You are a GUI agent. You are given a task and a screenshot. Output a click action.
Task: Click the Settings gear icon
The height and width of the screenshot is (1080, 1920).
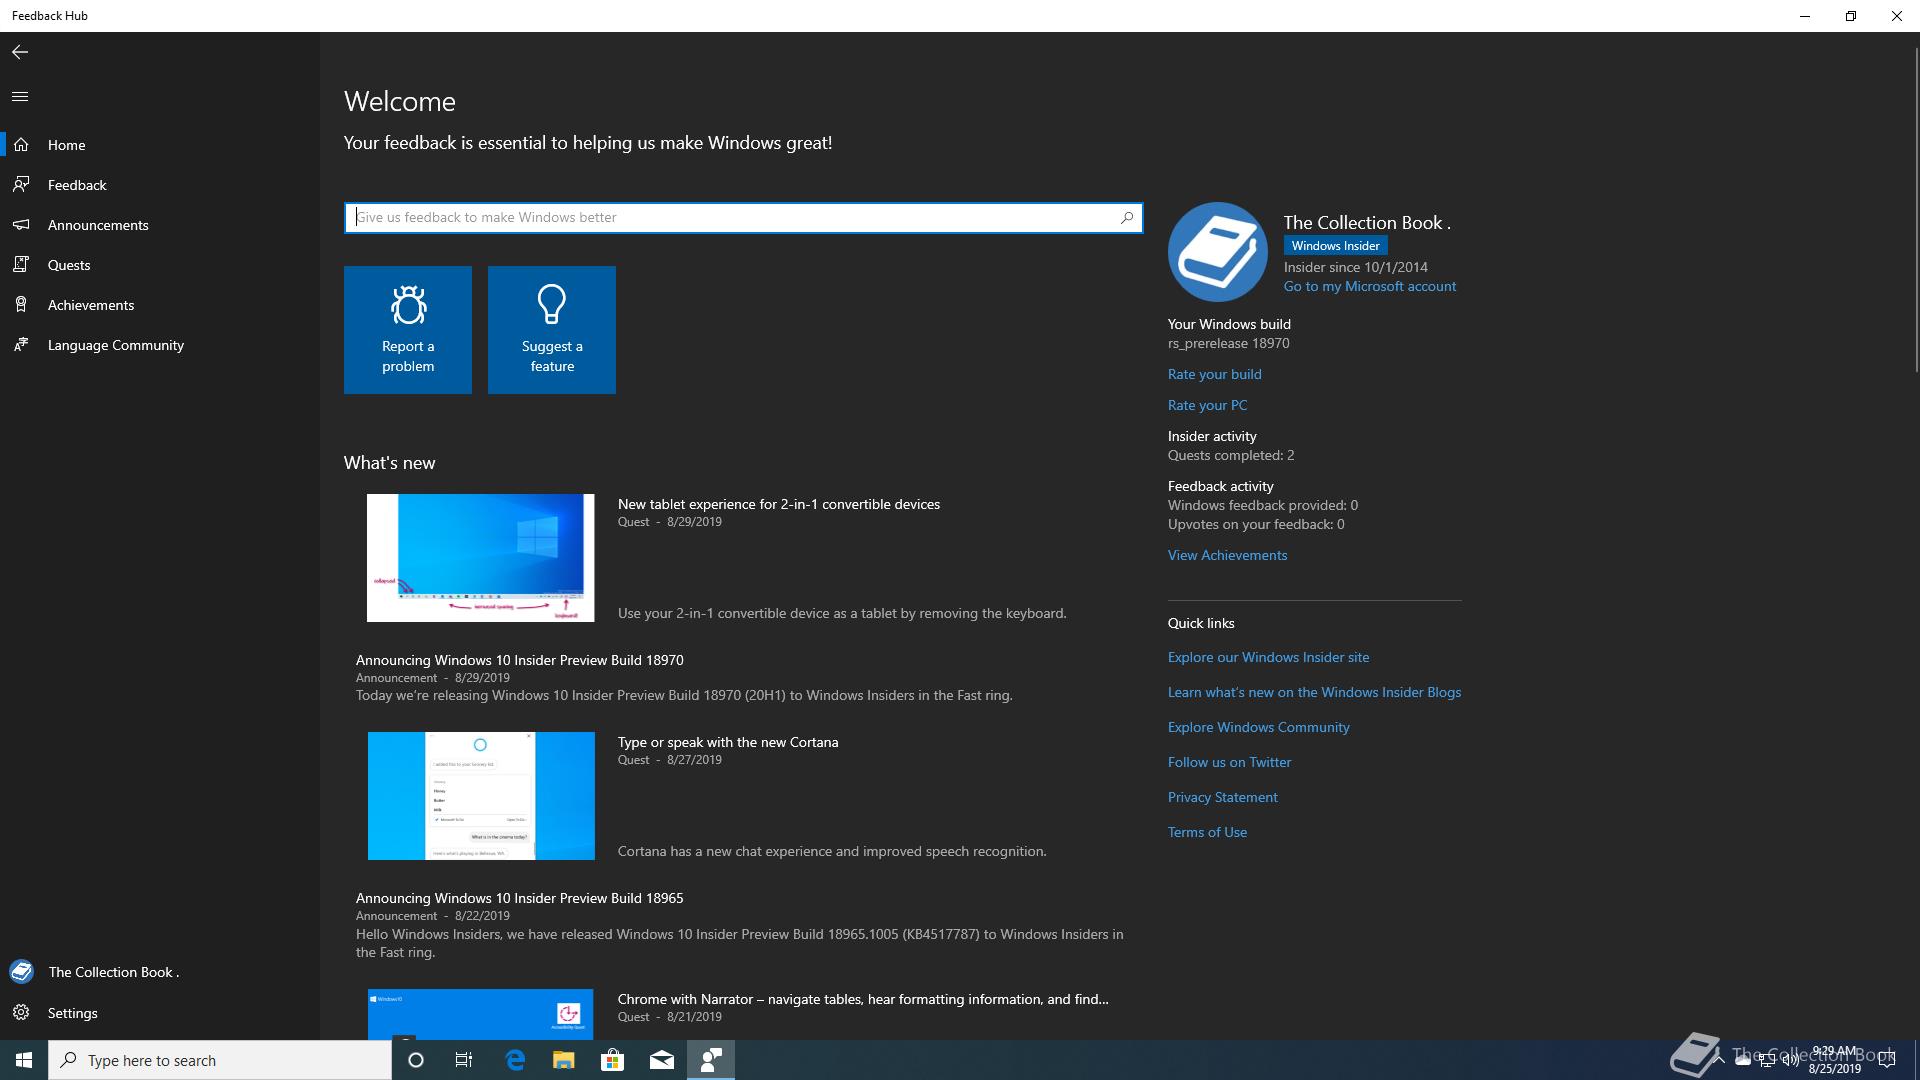pyautogui.click(x=21, y=1013)
